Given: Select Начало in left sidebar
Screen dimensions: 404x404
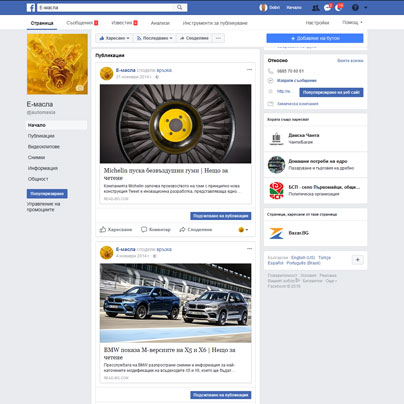Looking at the screenshot, I should coord(57,125).
